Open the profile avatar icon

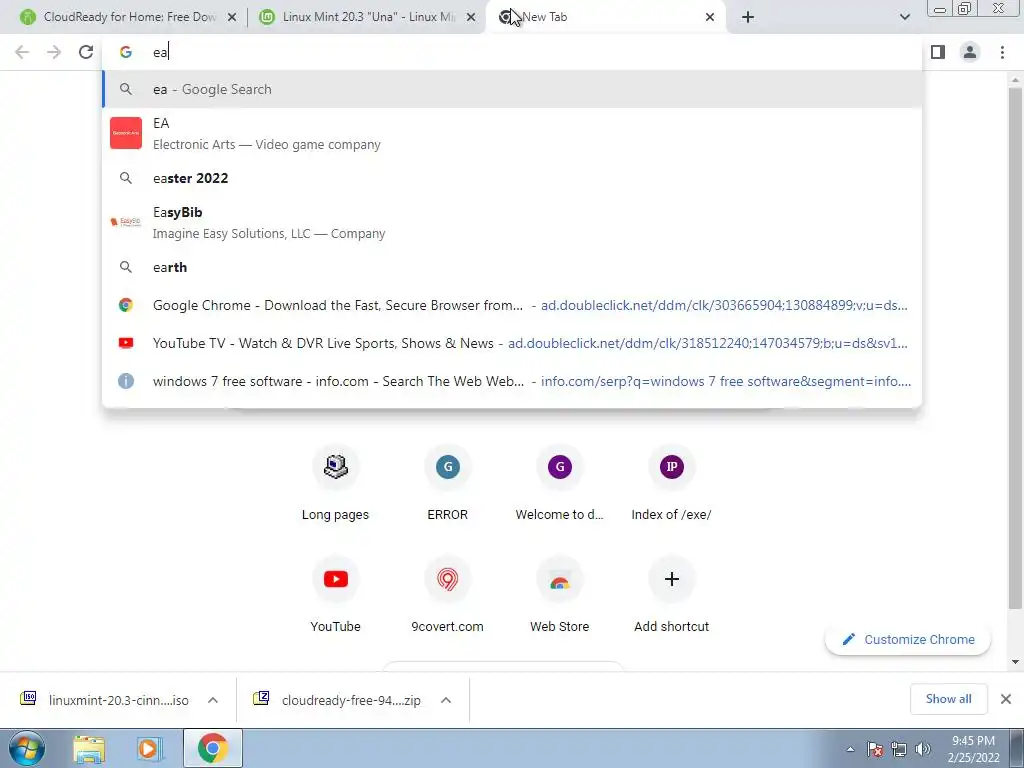[970, 52]
